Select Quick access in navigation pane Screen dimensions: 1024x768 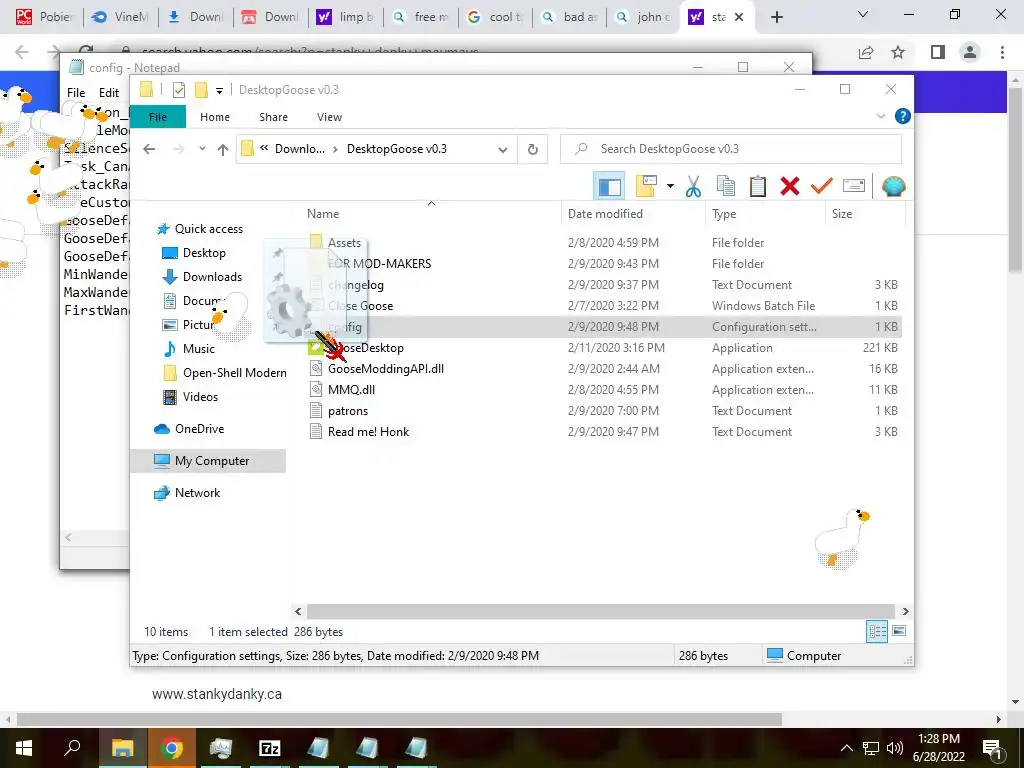tap(208, 229)
